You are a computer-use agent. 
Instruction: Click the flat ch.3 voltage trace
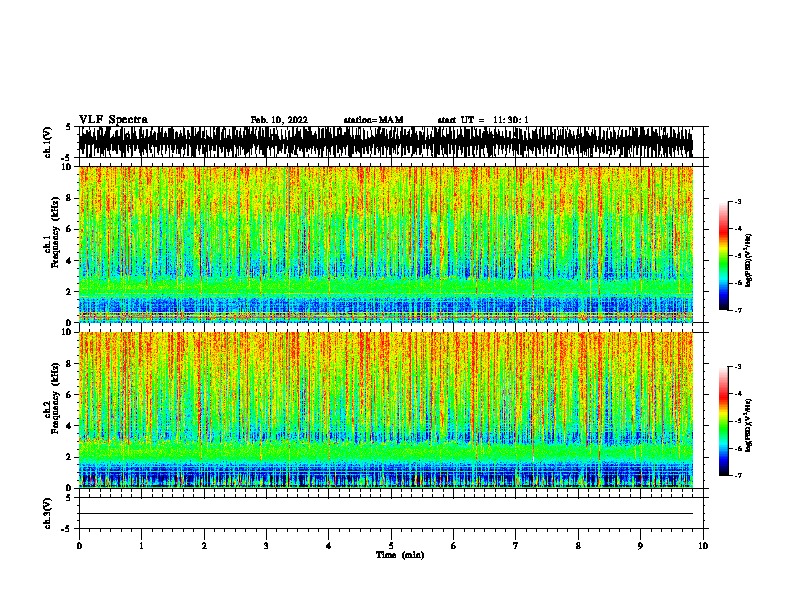click(x=386, y=514)
